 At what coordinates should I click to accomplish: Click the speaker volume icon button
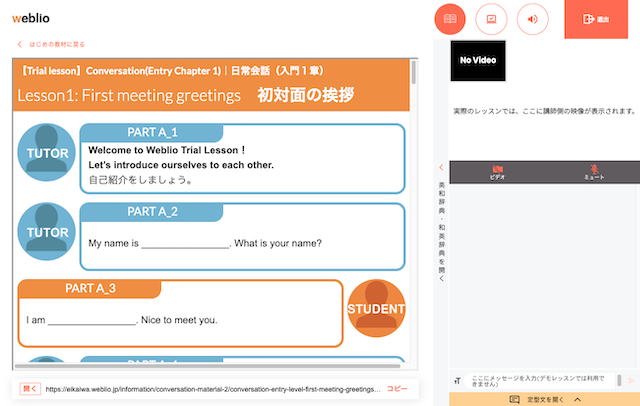coord(533,19)
